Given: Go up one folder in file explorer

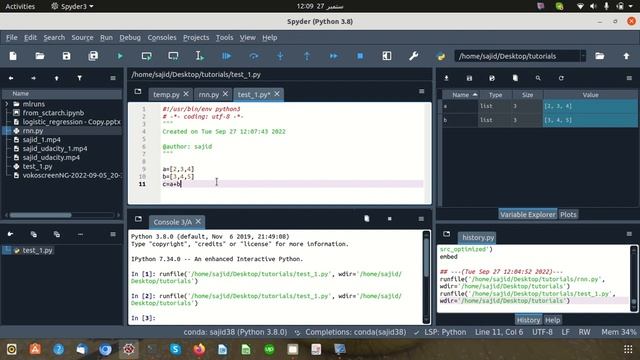Looking at the screenshot, I should 57,78.
